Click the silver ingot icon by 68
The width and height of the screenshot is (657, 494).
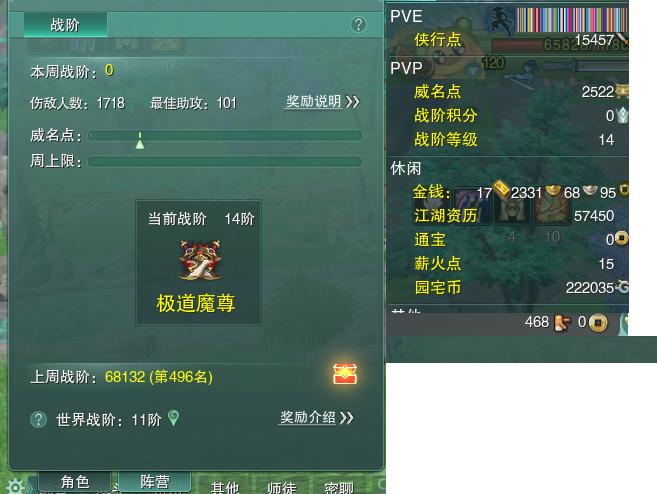590,190
